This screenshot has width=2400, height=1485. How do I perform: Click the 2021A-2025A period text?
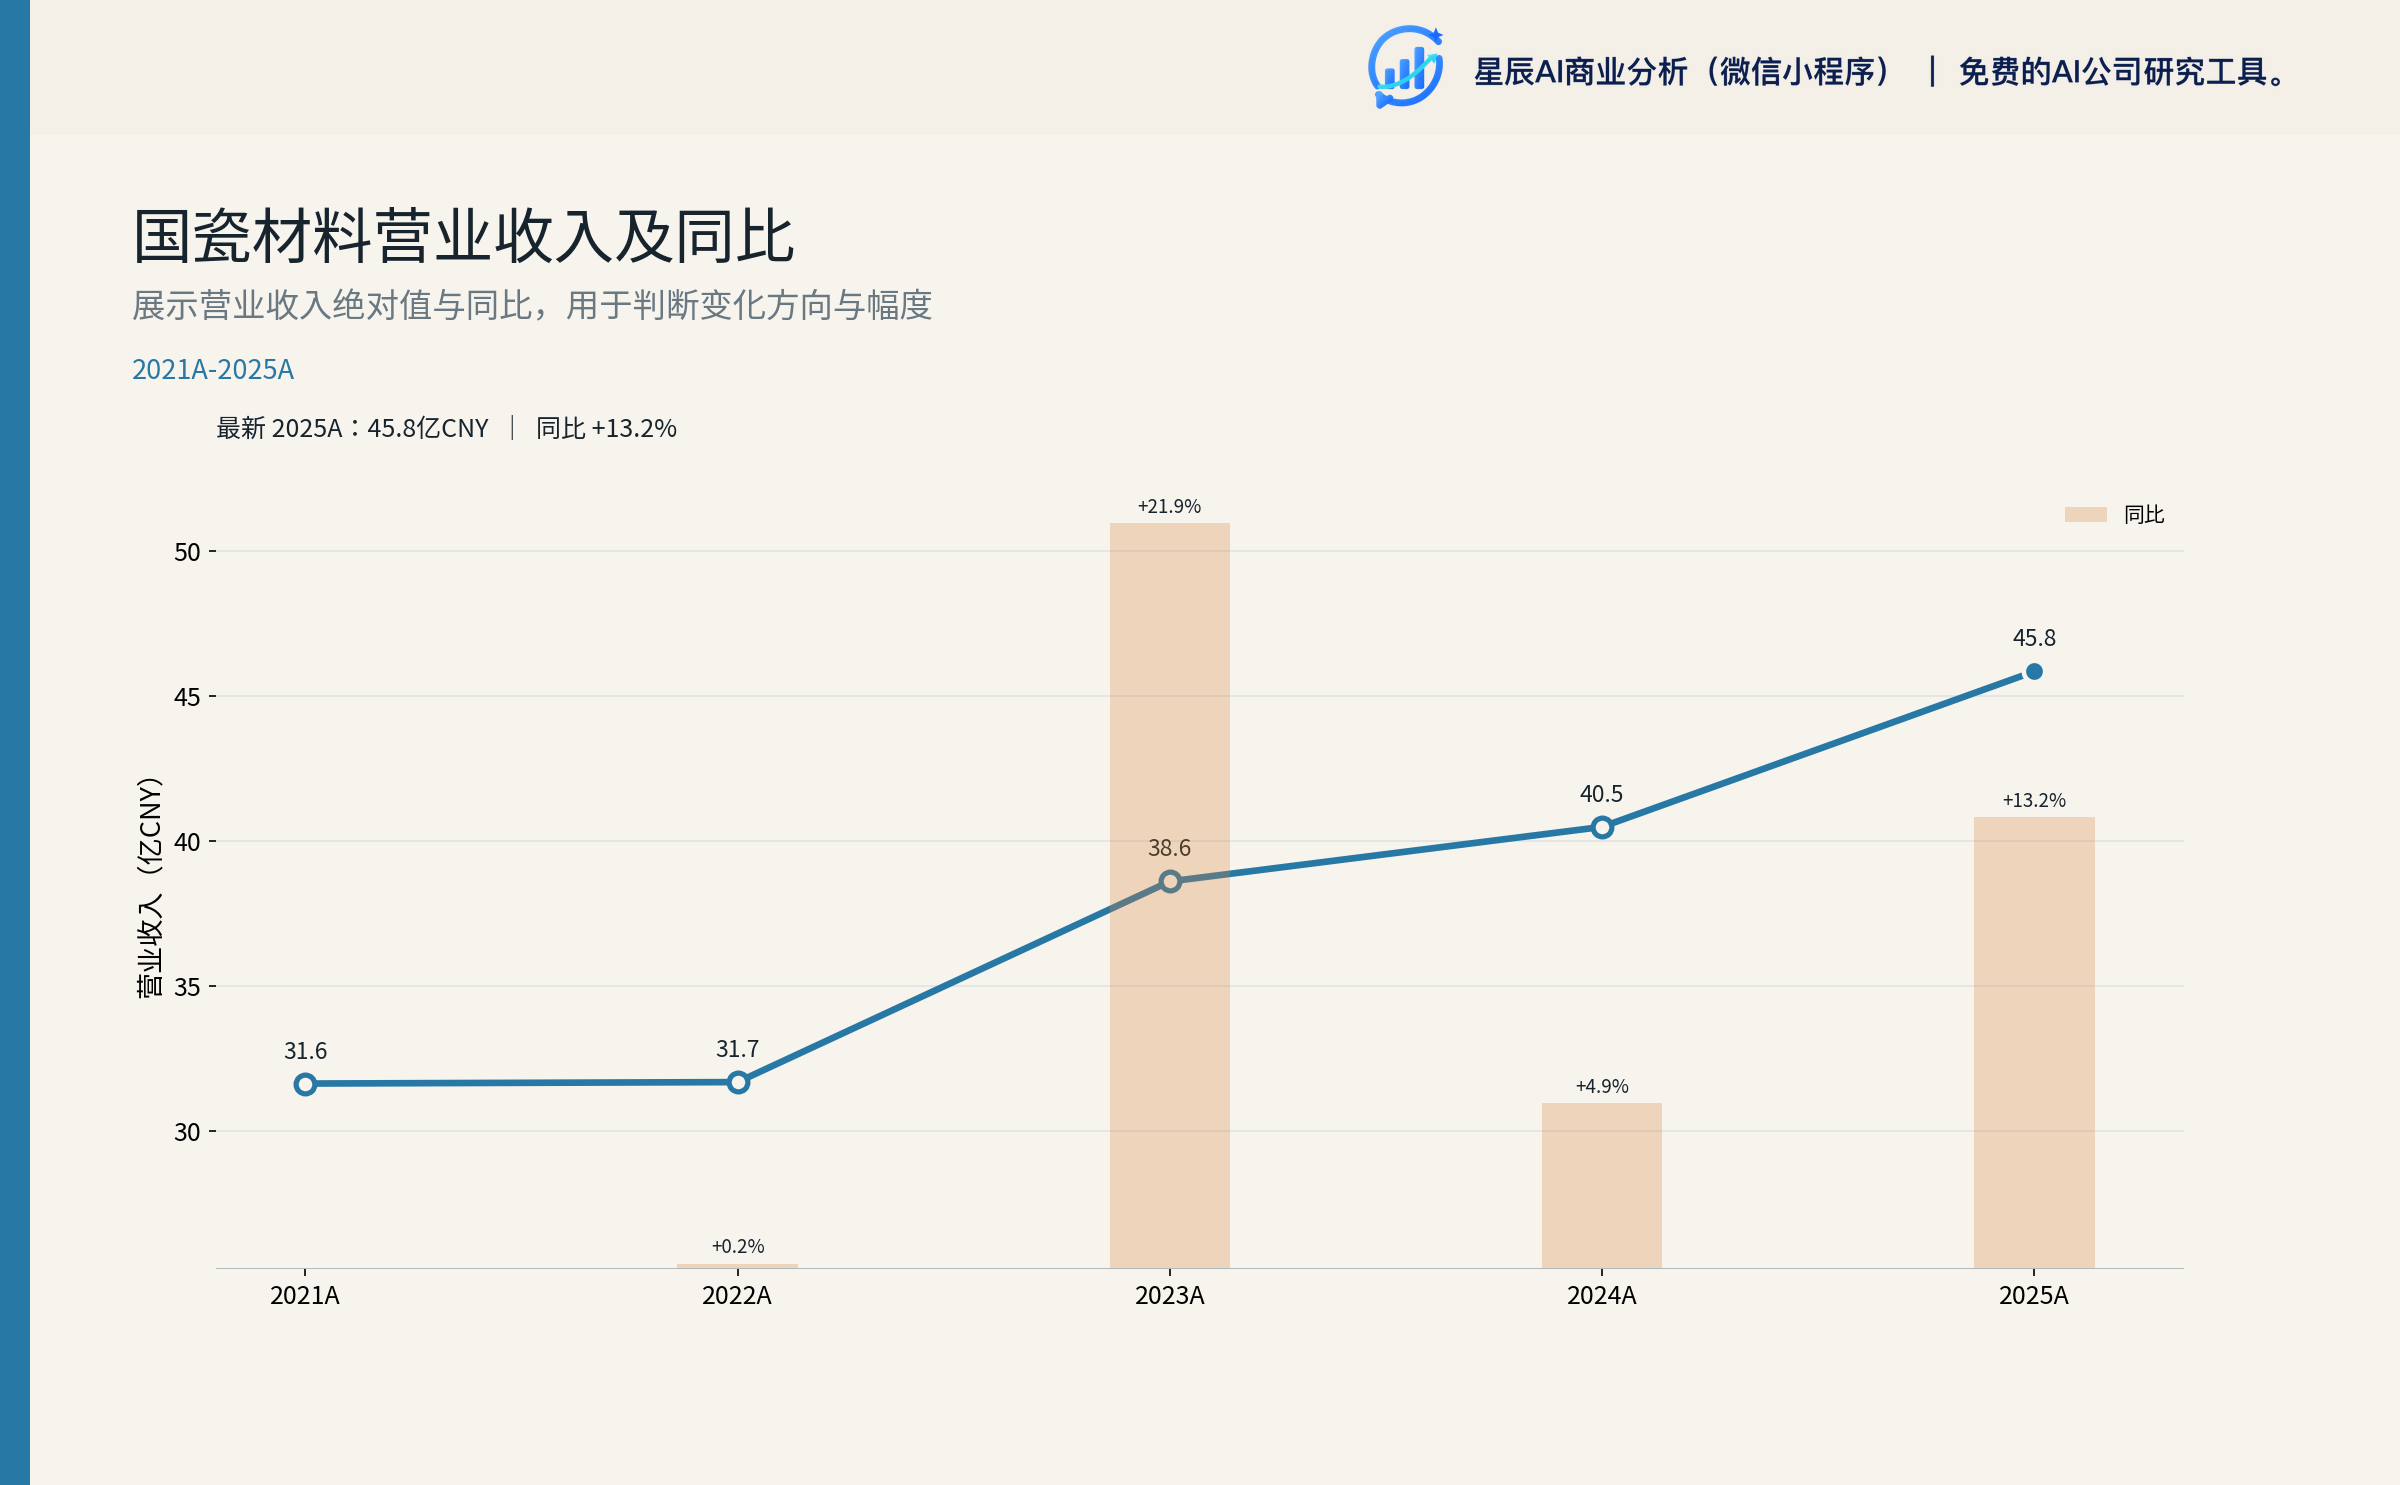213,370
